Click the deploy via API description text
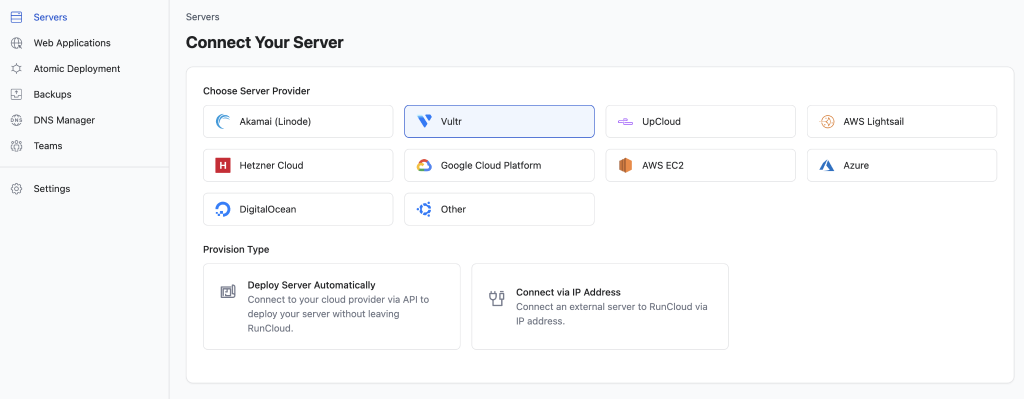The image size is (1024, 399). [x=338, y=314]
